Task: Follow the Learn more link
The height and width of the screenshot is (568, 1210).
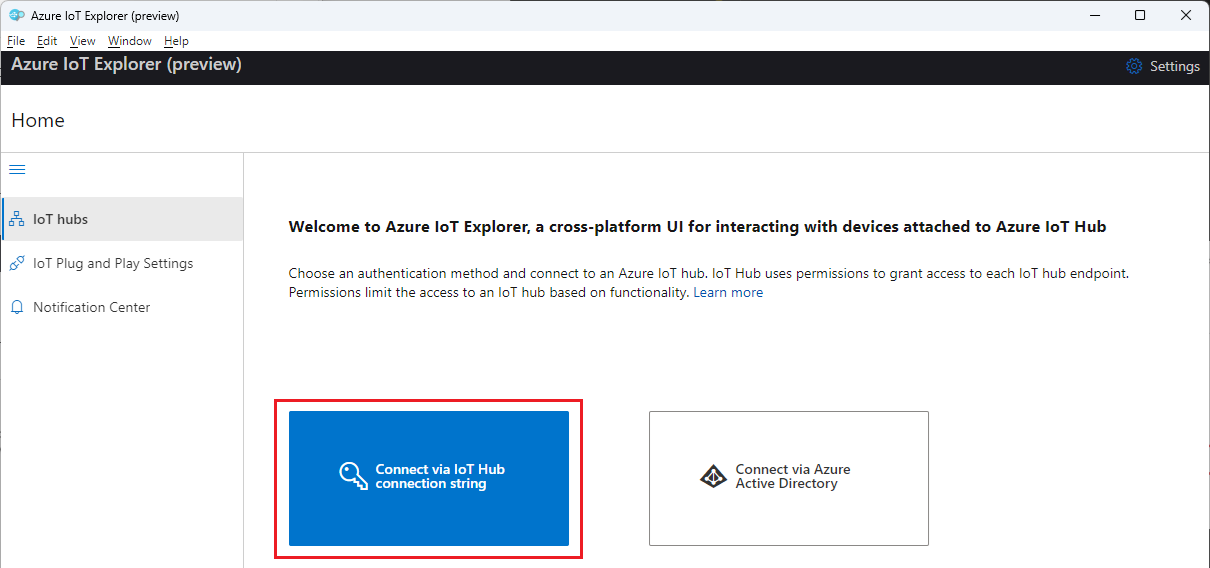Action: coord(728,292)
